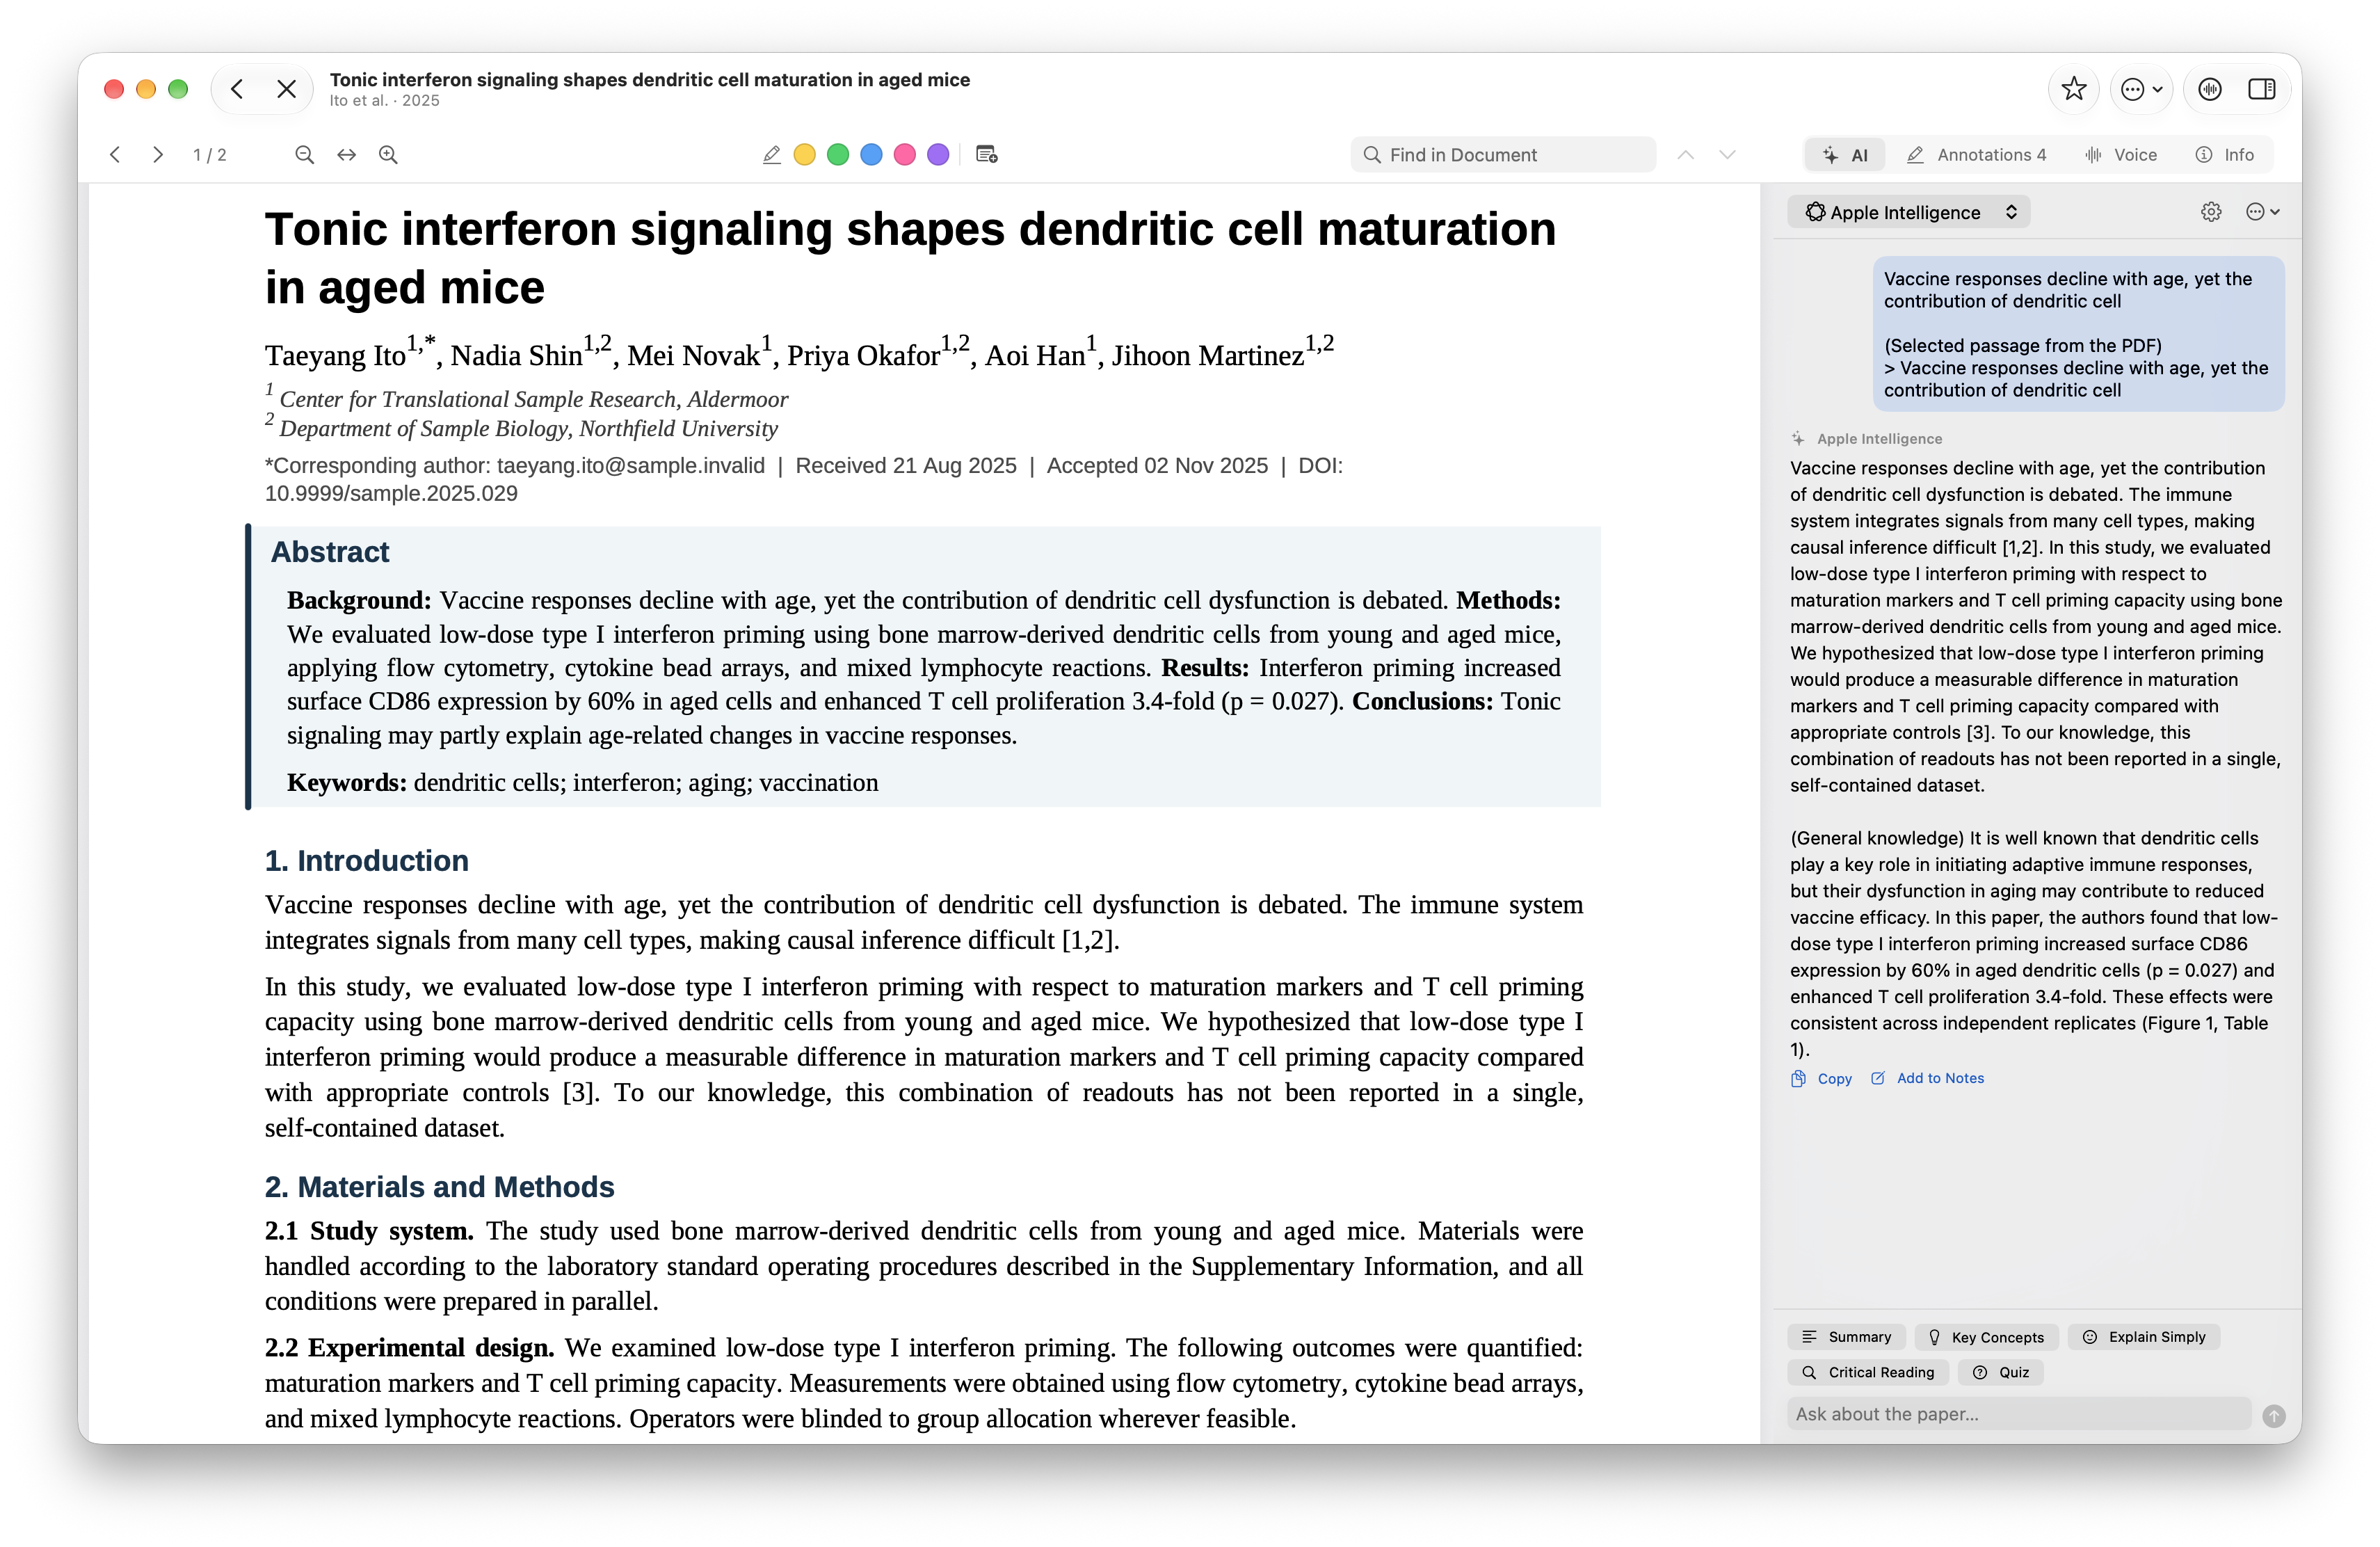Copy the AI response
This screenshot has height=1547, width=2380.
(x=1821, y=1078)
